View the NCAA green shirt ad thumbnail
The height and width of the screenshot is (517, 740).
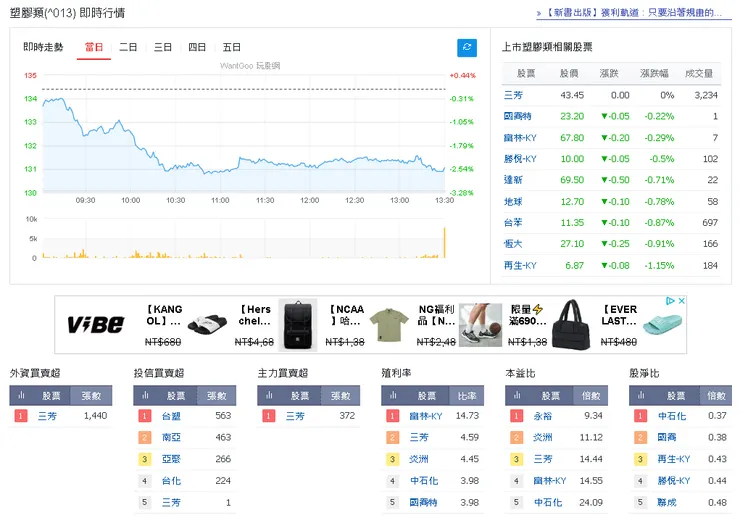389,325
